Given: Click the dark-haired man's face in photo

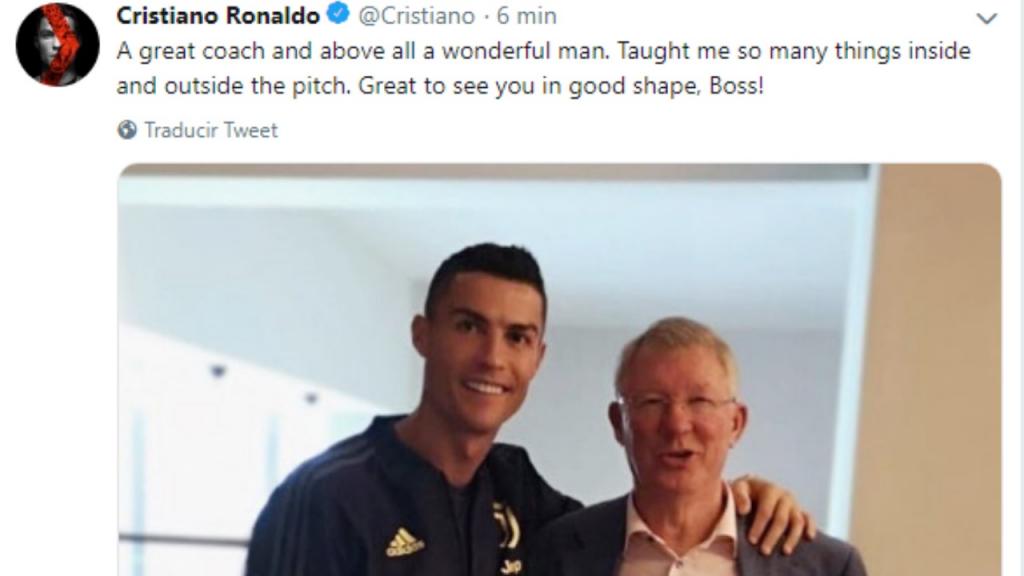Looking at the screenshot, I should pyautogui.click(x=482, y=346).
